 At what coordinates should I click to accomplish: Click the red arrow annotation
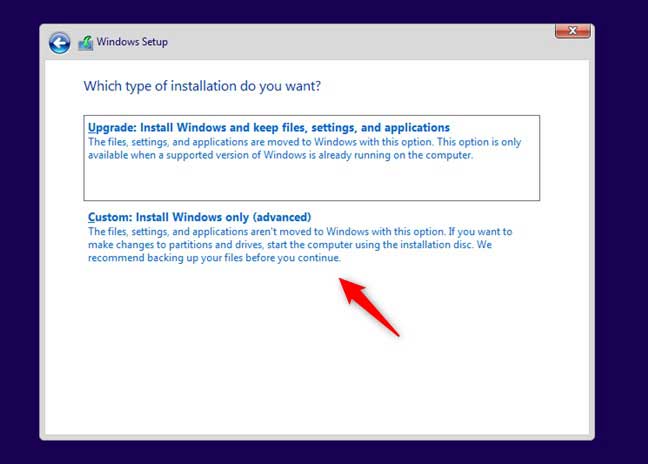pos(369,306)
